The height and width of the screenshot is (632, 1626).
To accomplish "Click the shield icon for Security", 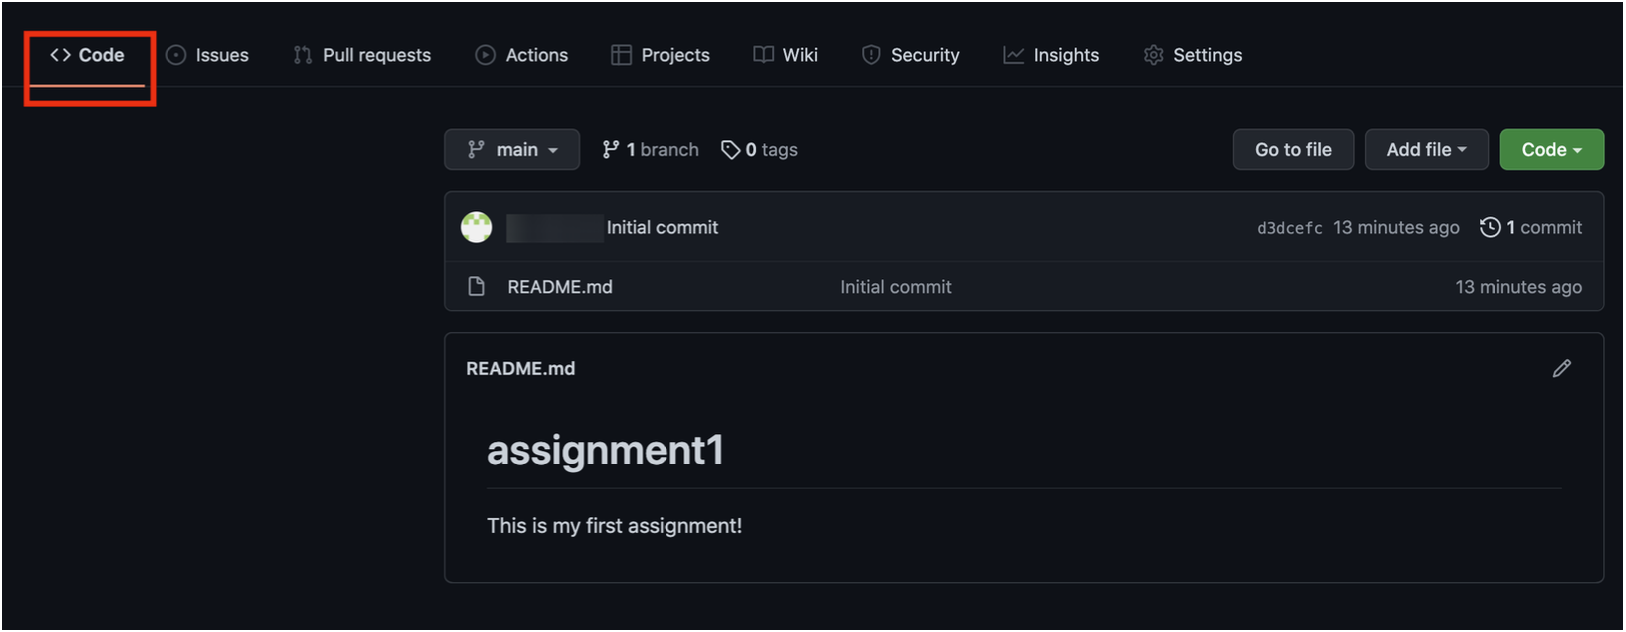I will click(x=871, y=55).
